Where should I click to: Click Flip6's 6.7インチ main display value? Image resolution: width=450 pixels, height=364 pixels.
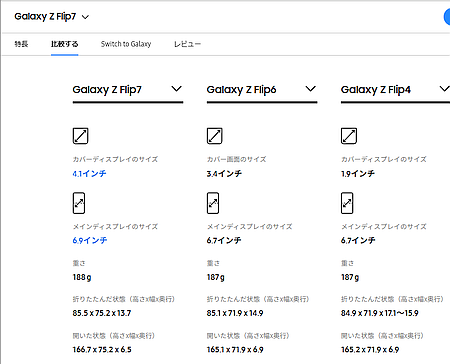tap(224, 240)
